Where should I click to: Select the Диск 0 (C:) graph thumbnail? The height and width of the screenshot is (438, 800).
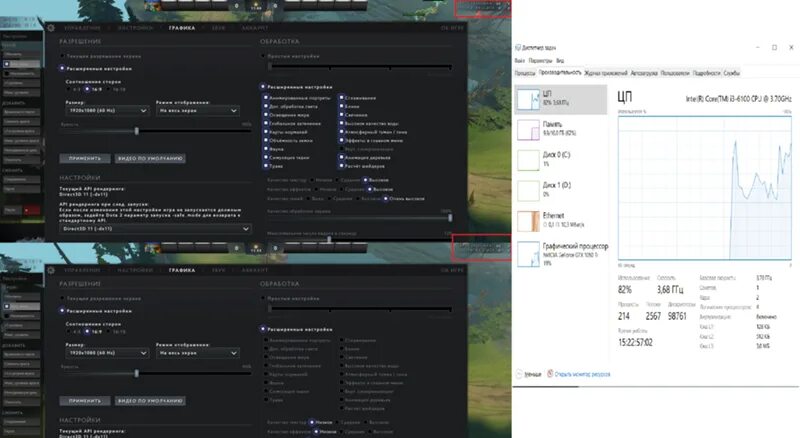[528, 160]
